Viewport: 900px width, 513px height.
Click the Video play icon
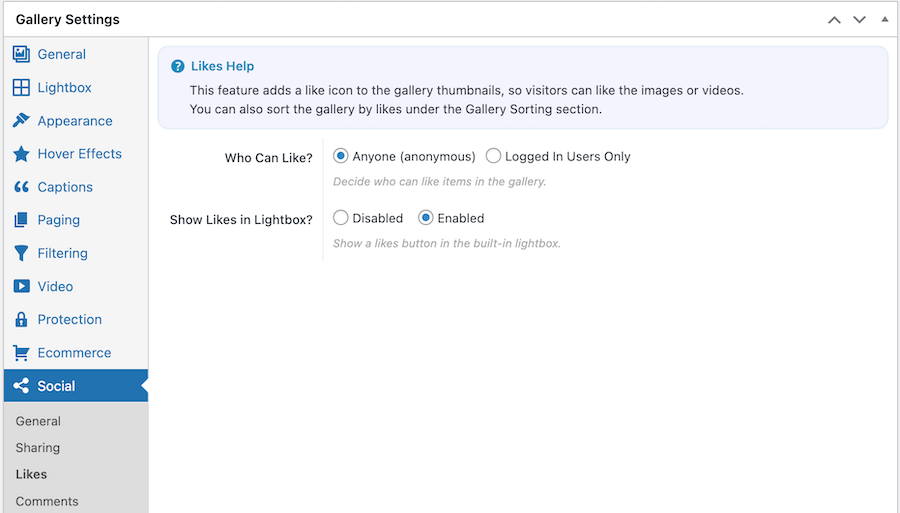coord(21,286)
